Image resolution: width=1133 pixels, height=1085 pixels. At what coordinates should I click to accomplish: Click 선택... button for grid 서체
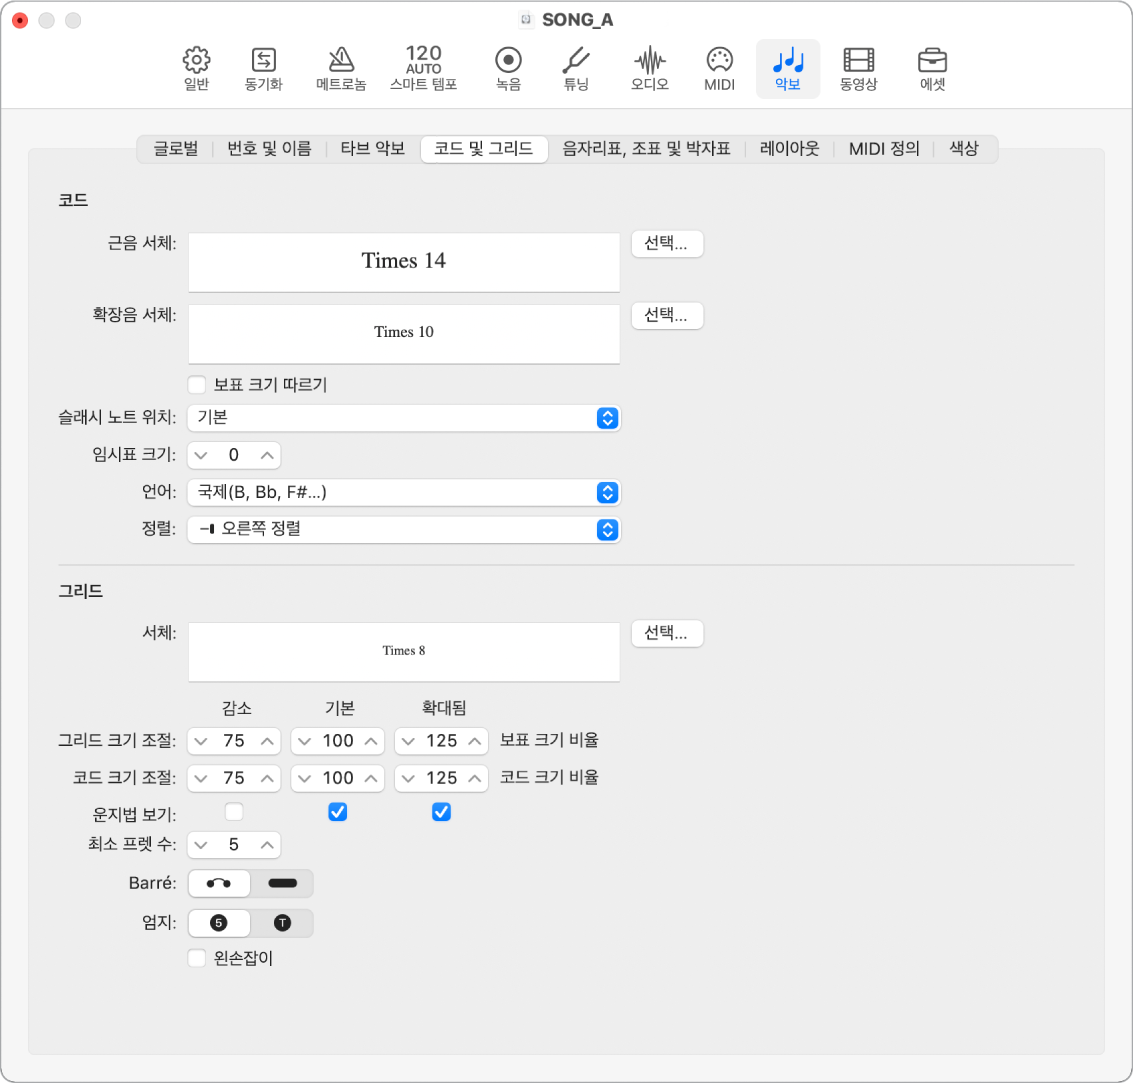click(667, 633)
